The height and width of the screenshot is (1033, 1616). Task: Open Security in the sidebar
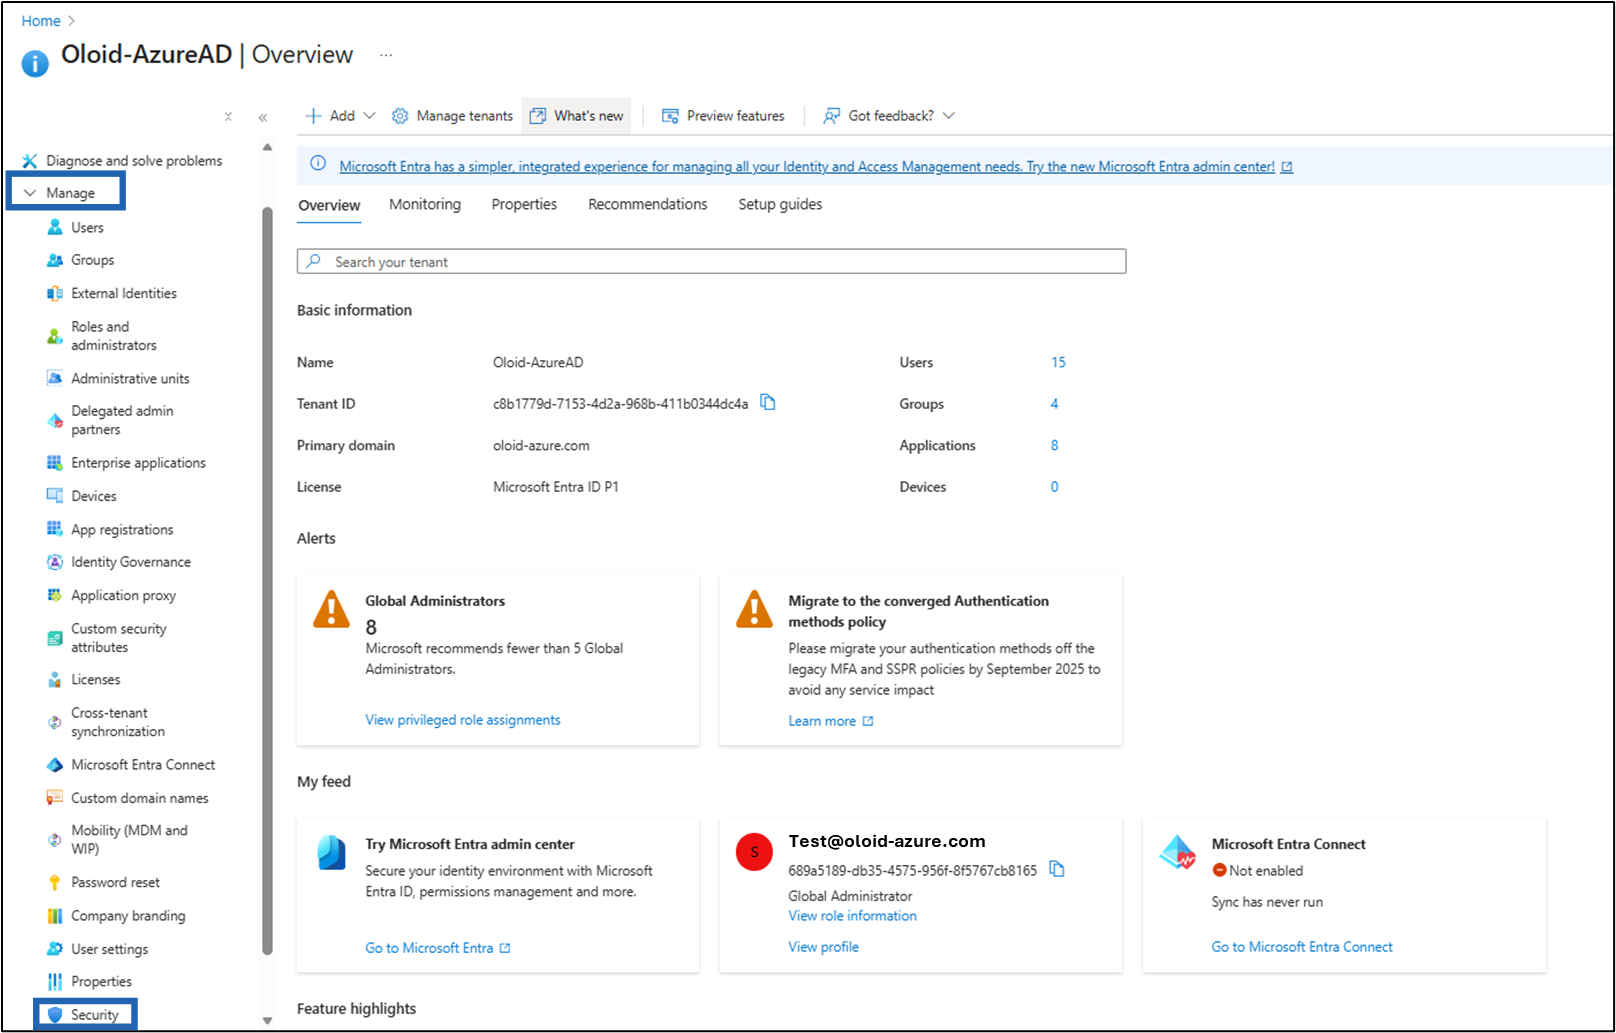(x=85, y=1014)
